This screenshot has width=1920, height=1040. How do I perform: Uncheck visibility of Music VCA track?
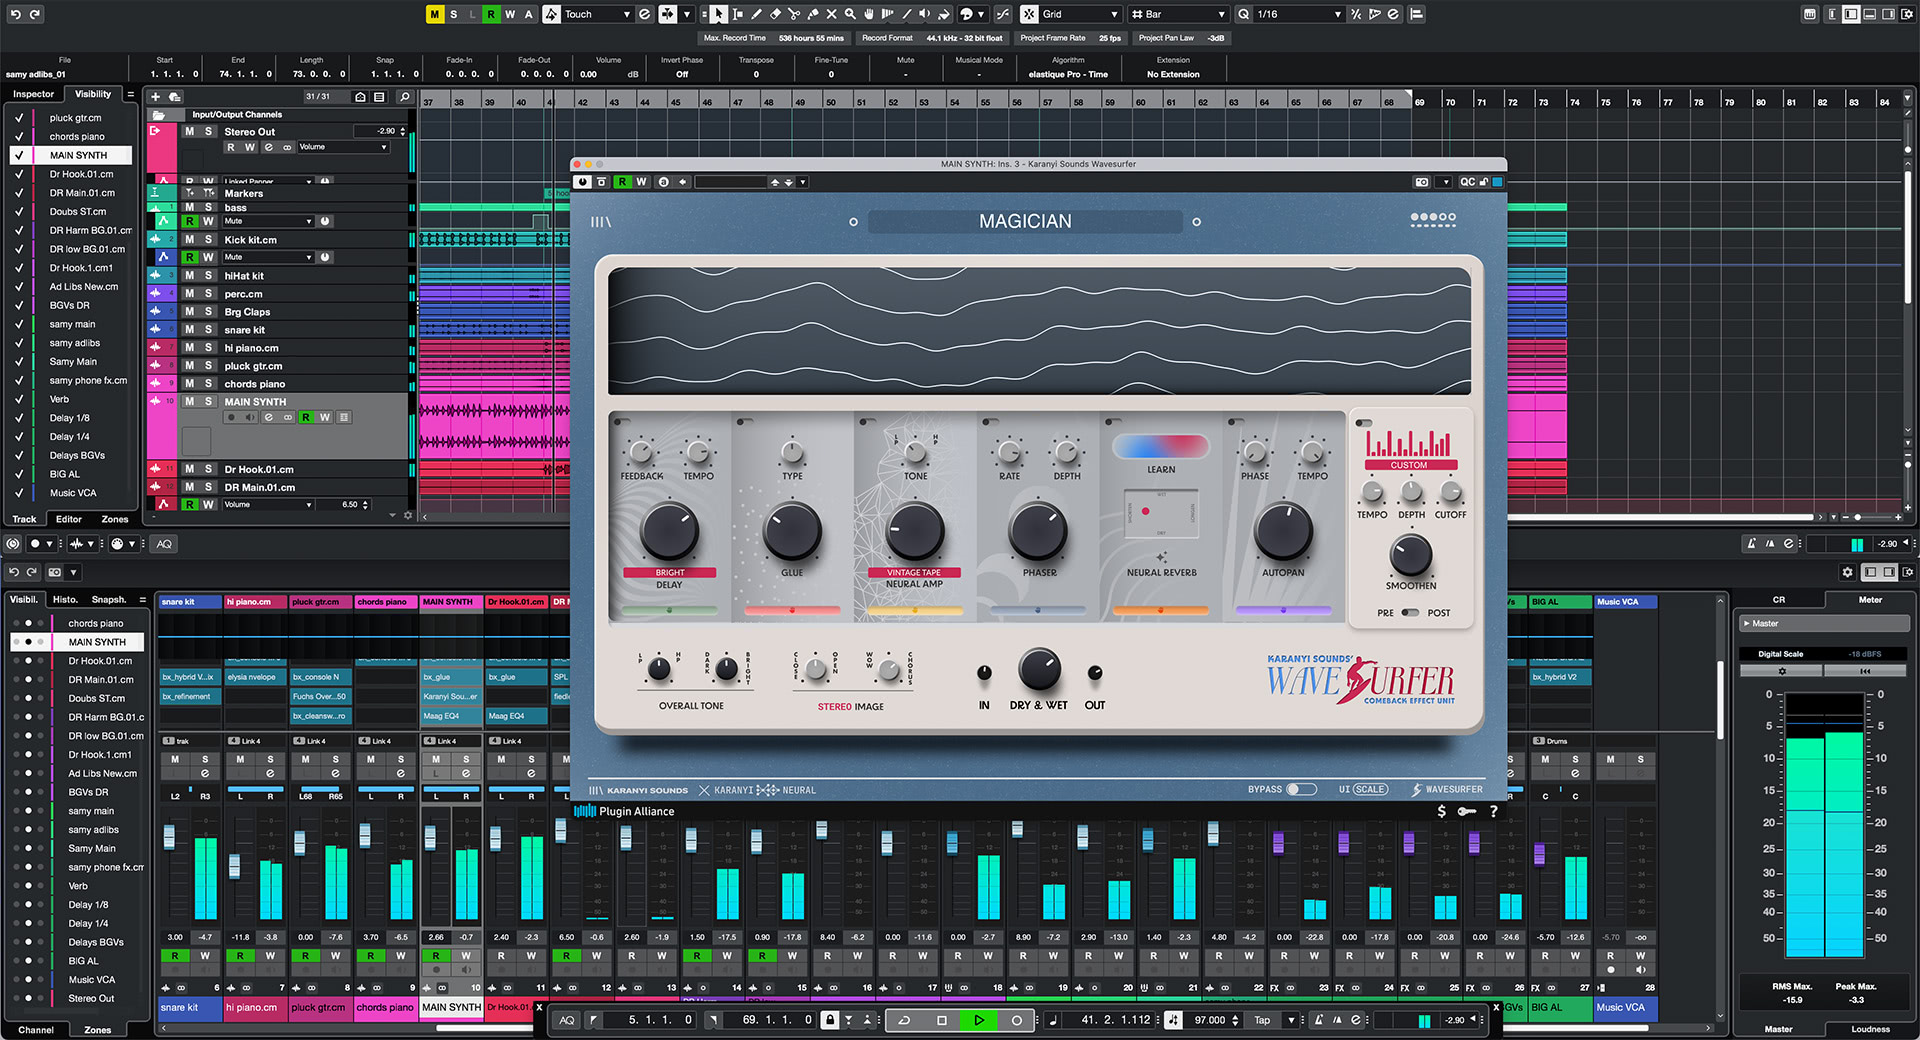click(x=19, y=493)
